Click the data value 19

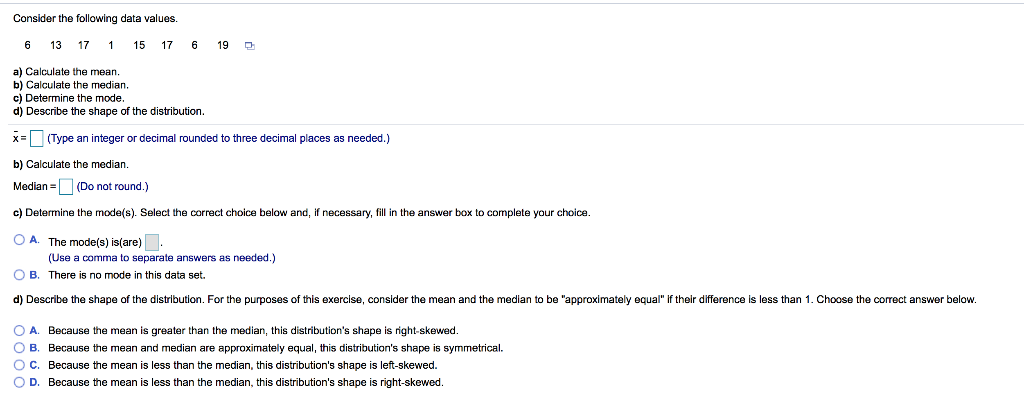223,45
